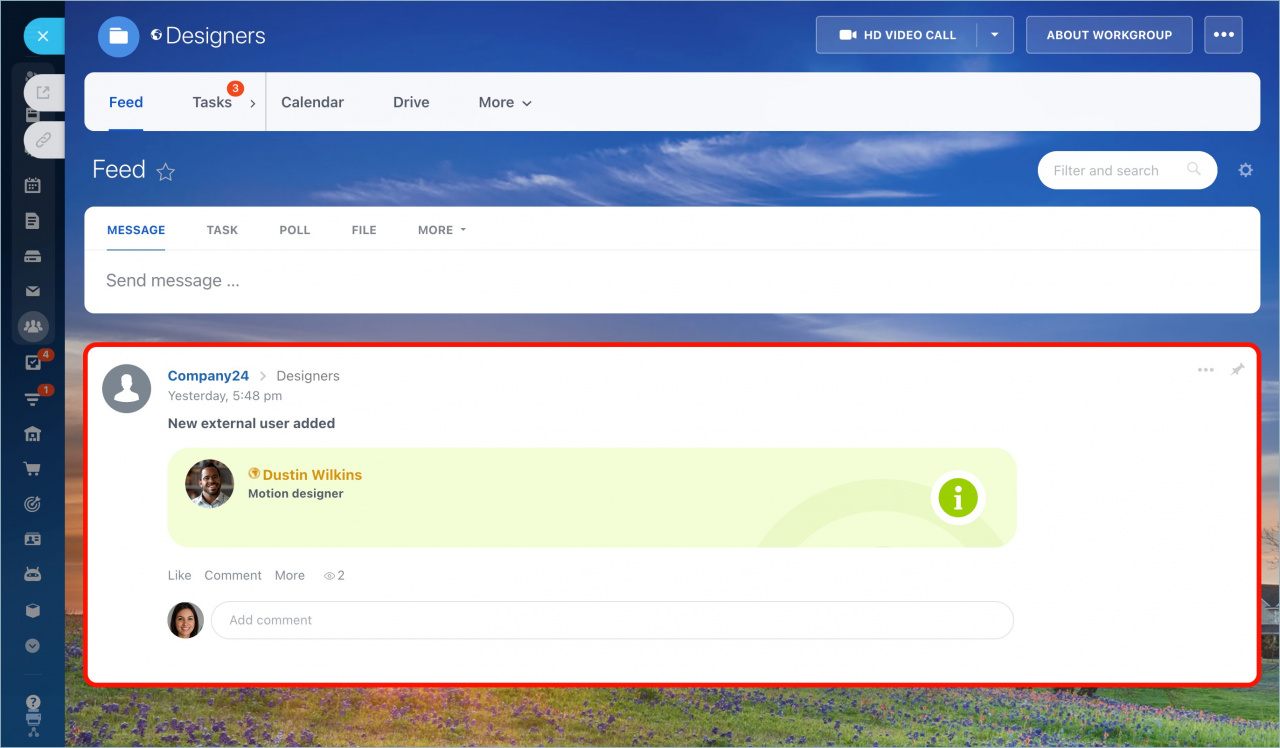
Task: Open the contact card icon in the sidebar
Action: coord(32,539)
